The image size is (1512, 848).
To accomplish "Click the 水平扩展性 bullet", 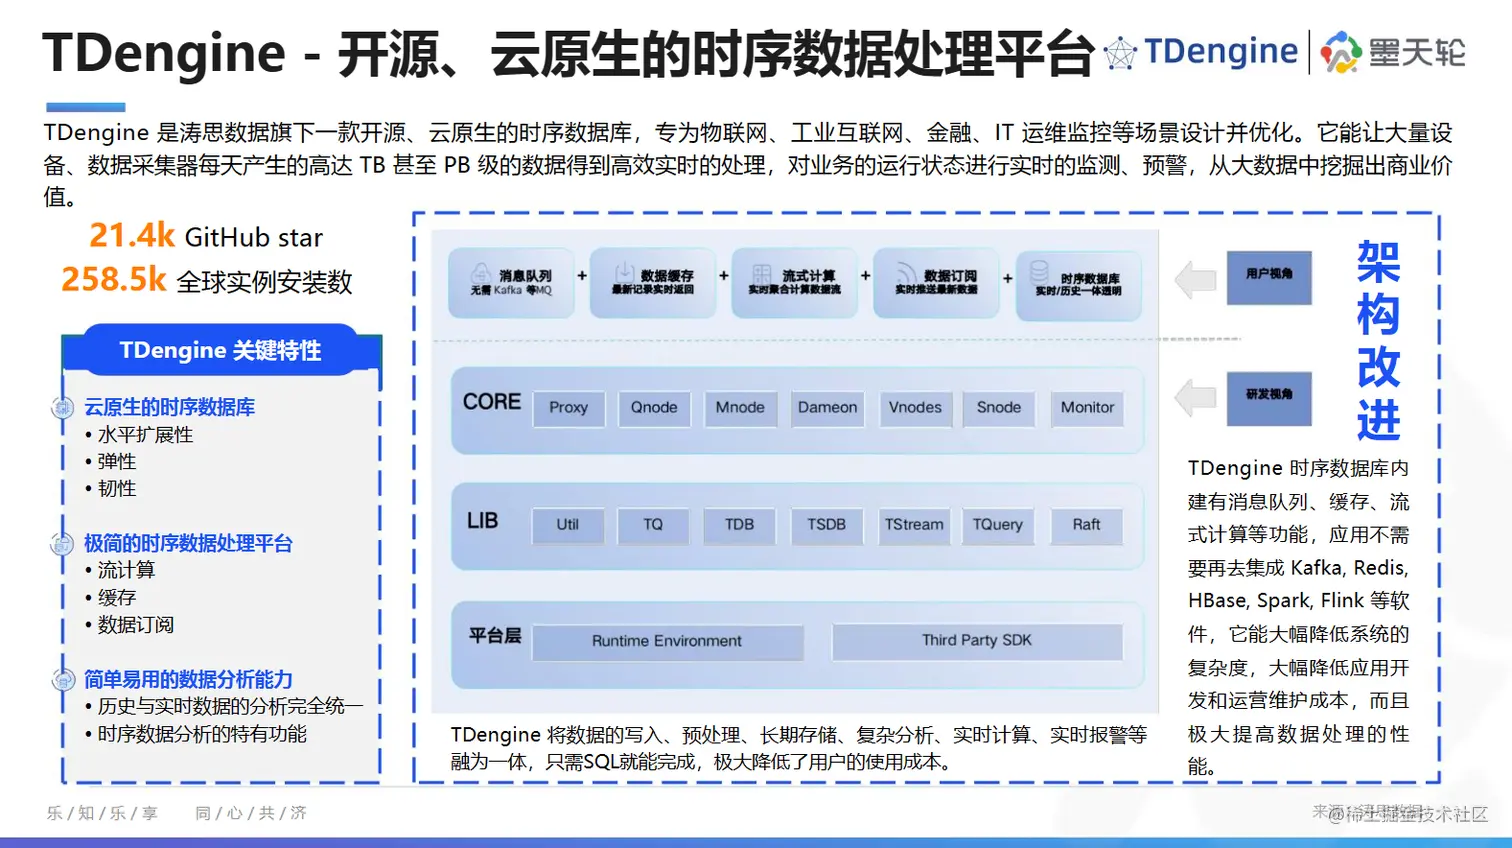I will click(x=139, y=435).
